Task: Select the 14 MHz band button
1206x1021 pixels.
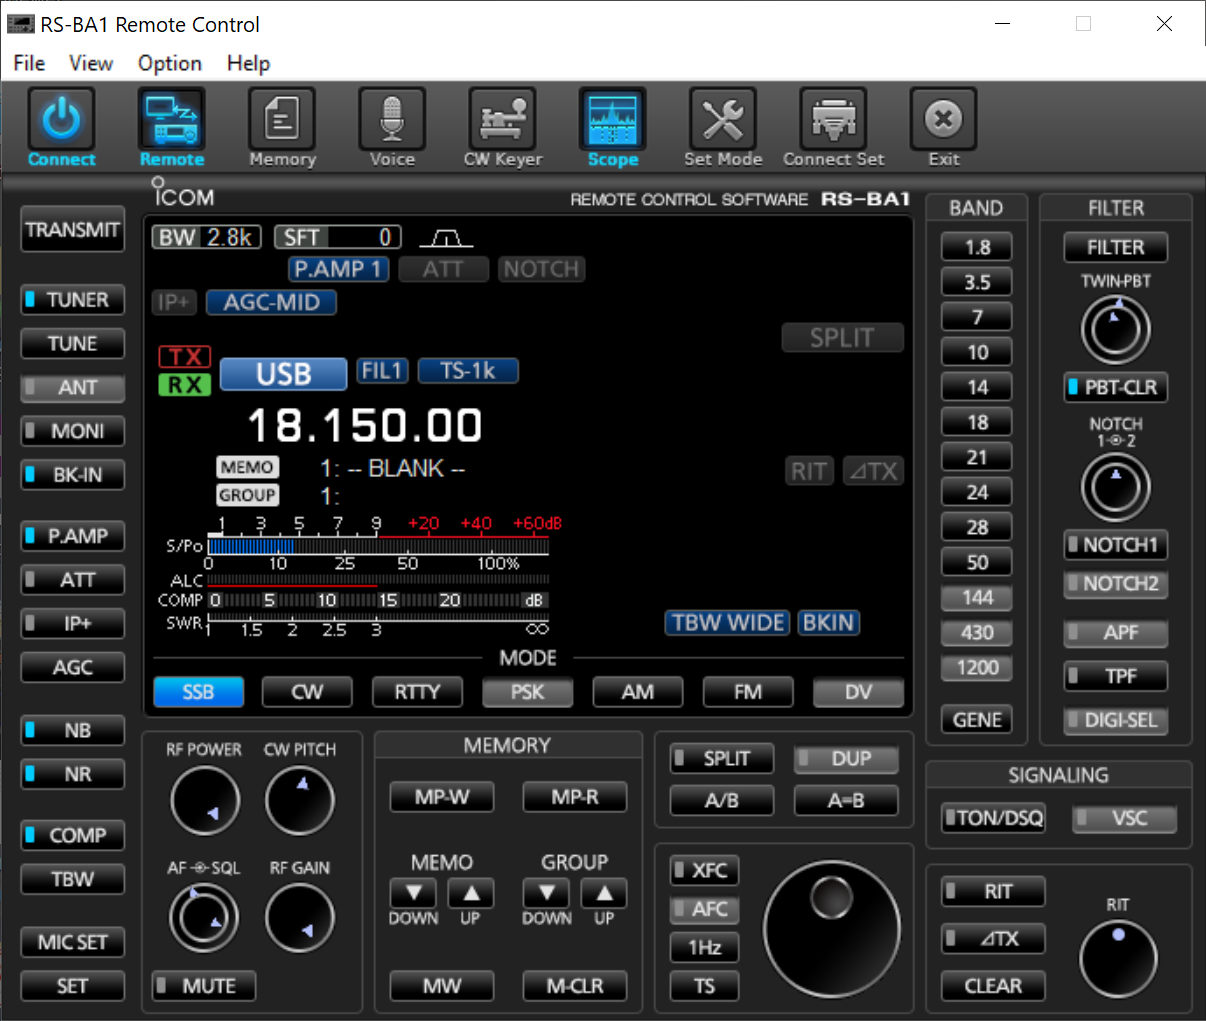Action: point(977,387)
